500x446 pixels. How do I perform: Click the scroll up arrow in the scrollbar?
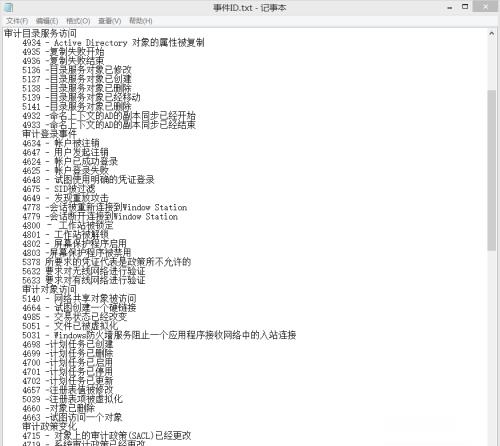(491, 34)
